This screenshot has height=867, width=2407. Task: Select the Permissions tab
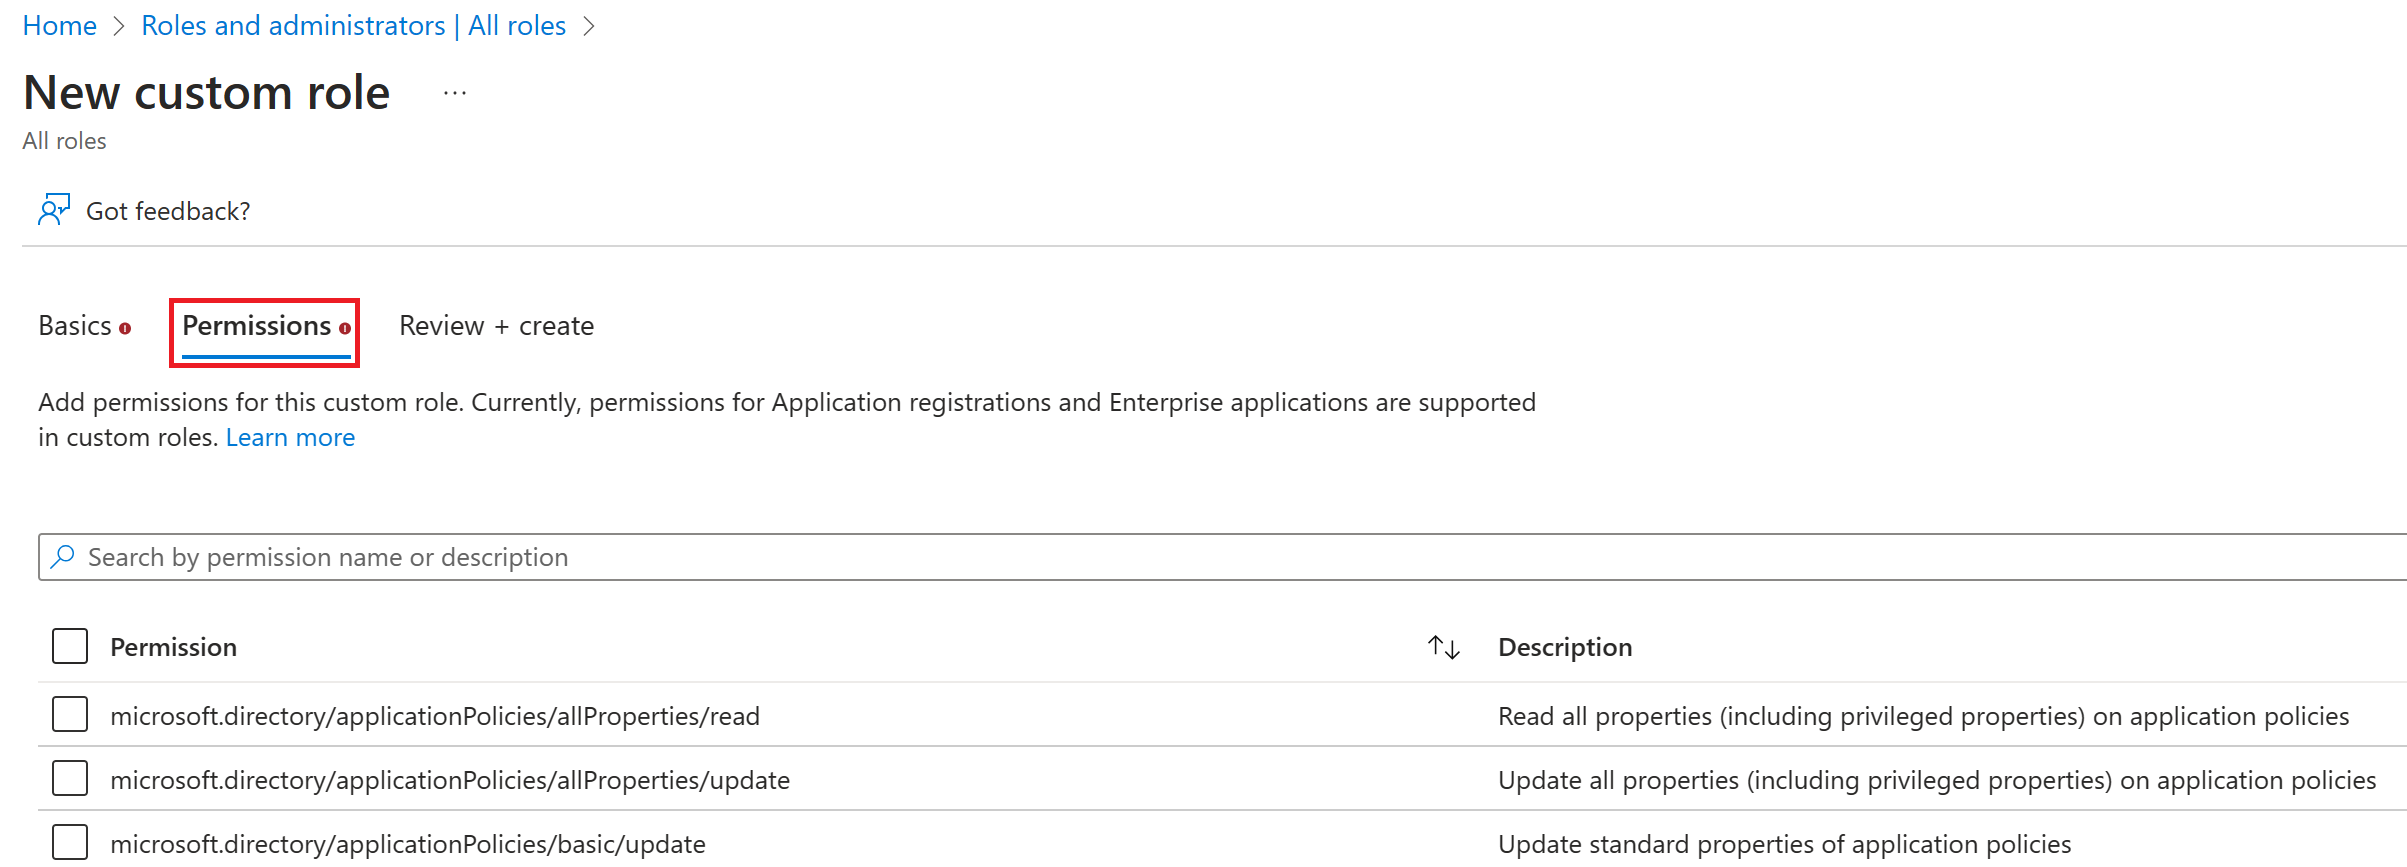[x=257, y=326]
